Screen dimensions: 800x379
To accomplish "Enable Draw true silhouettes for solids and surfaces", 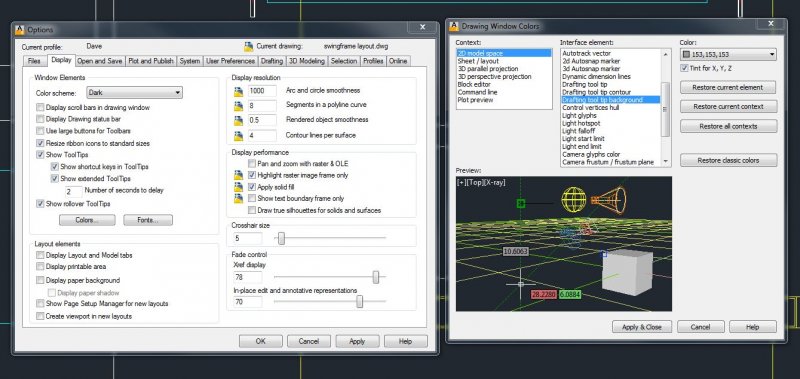I will coord(252,210).
